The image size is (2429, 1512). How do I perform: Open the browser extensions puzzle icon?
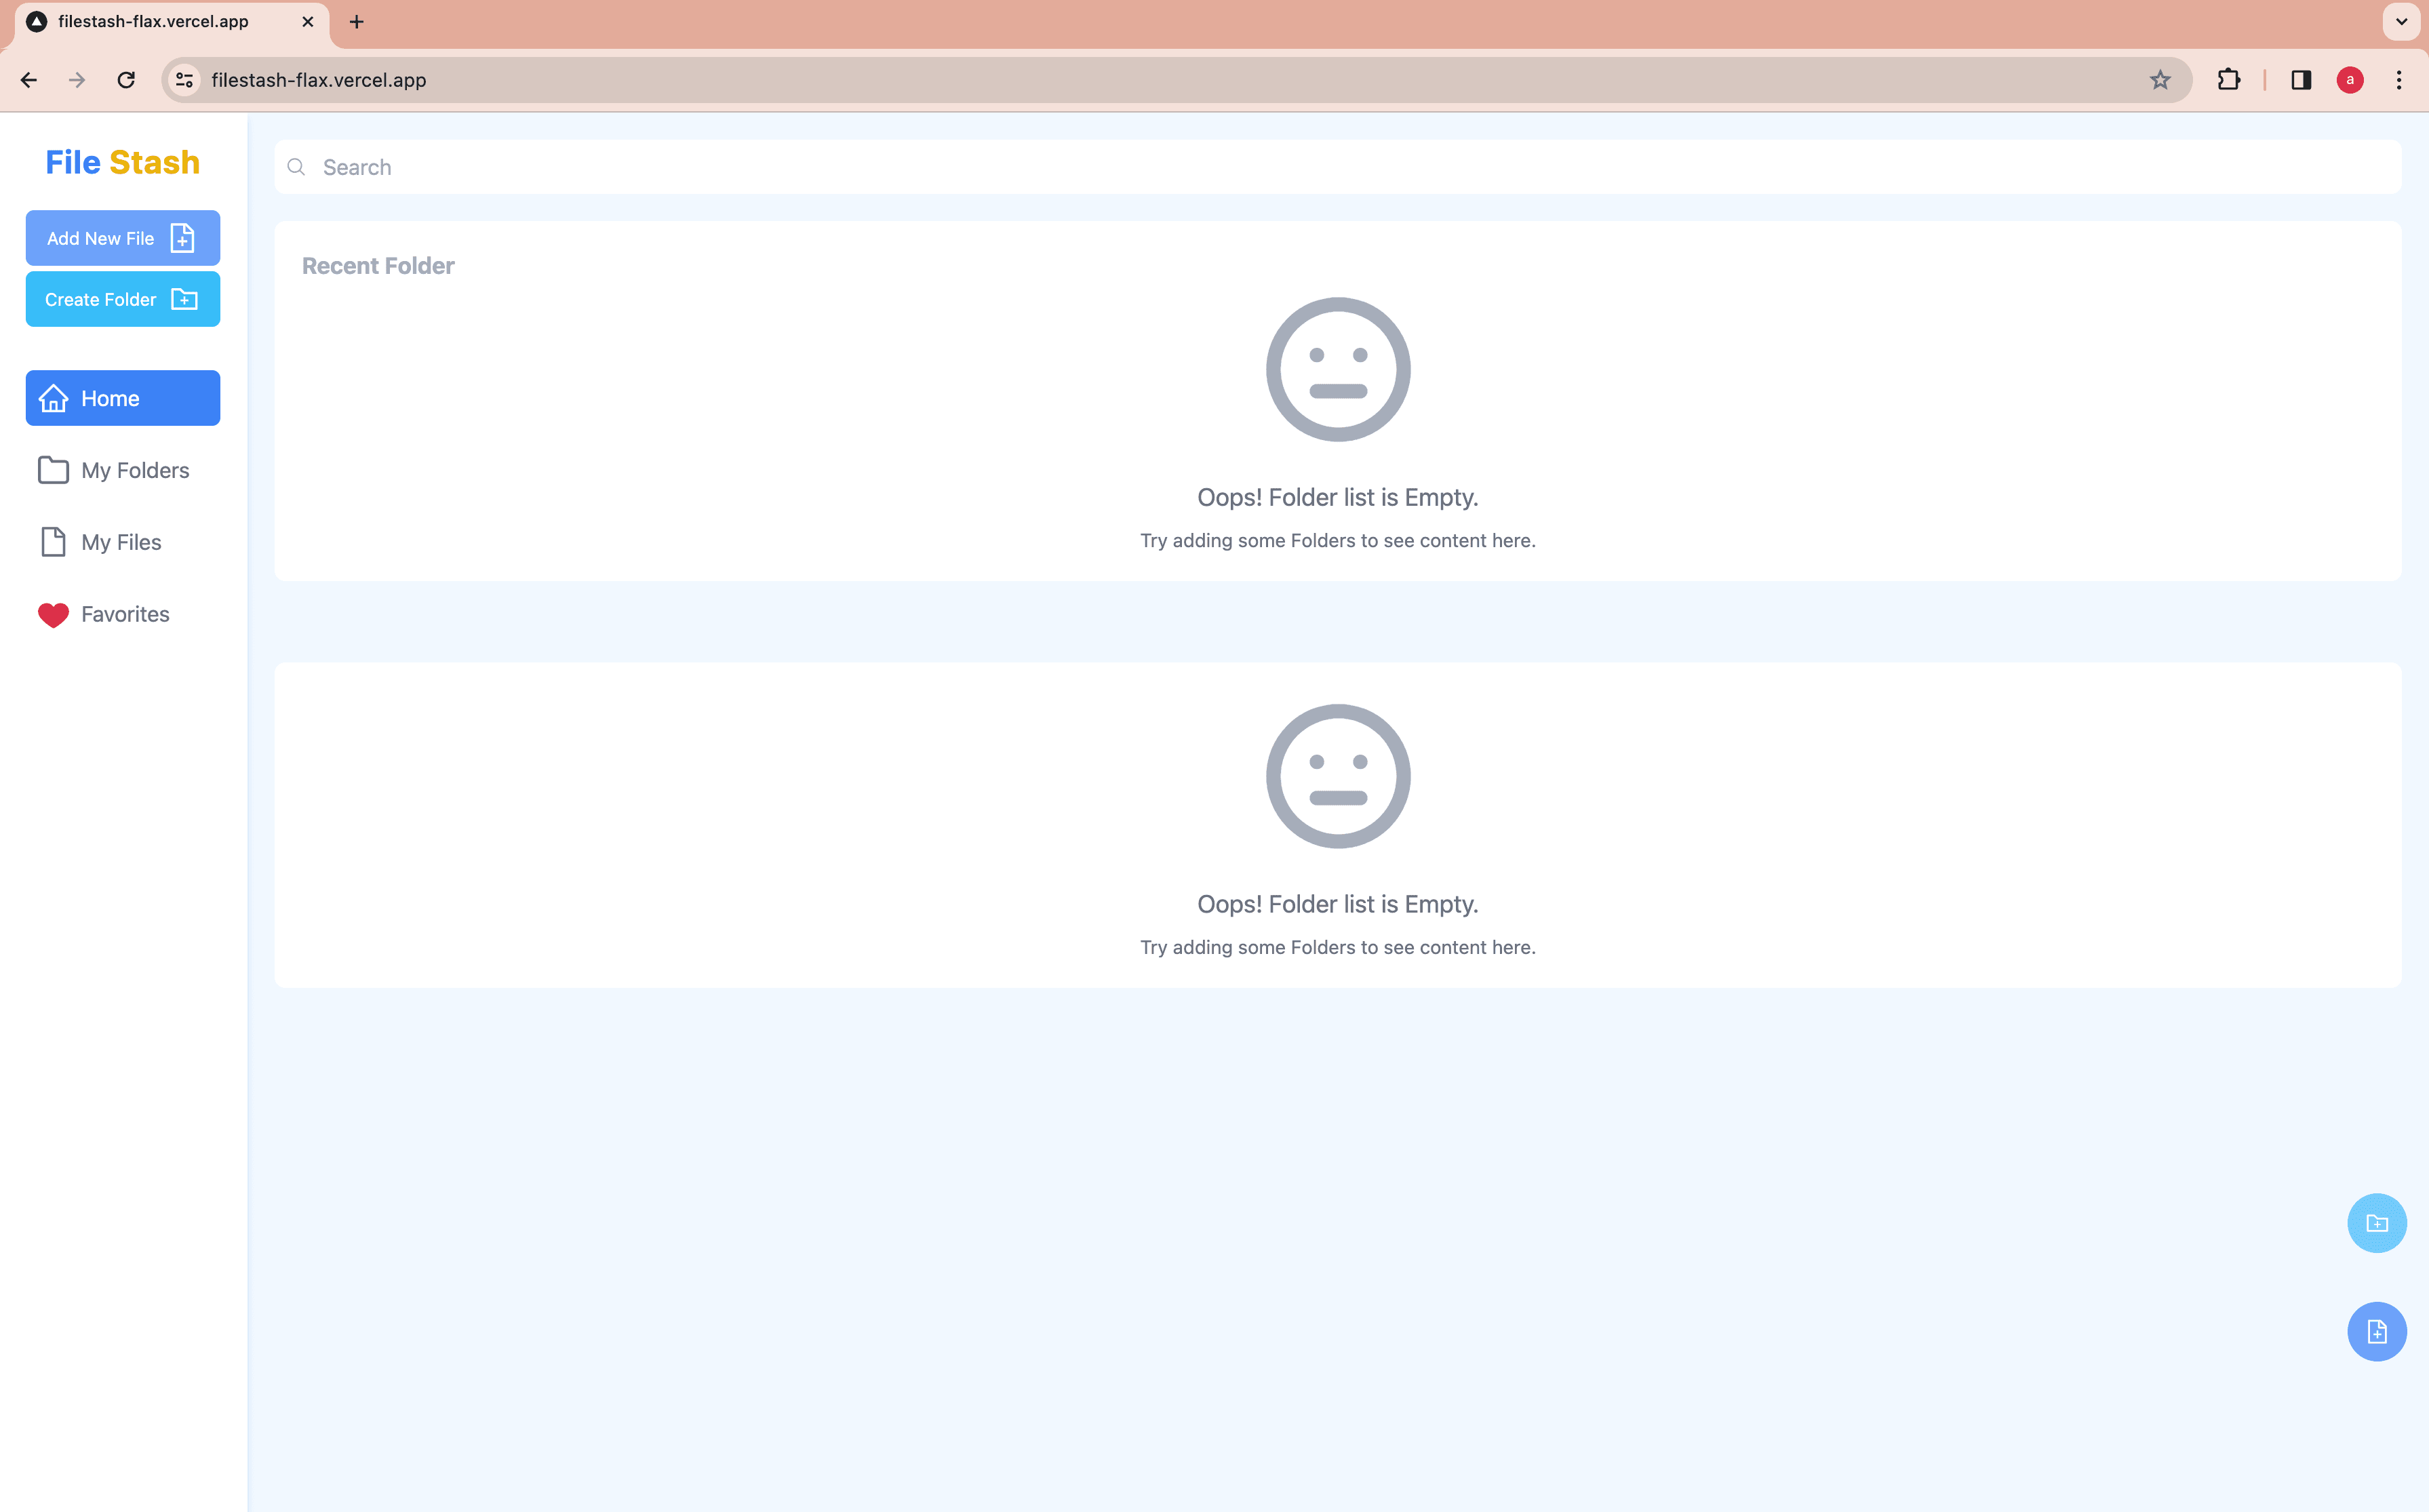pos(2228,80)
